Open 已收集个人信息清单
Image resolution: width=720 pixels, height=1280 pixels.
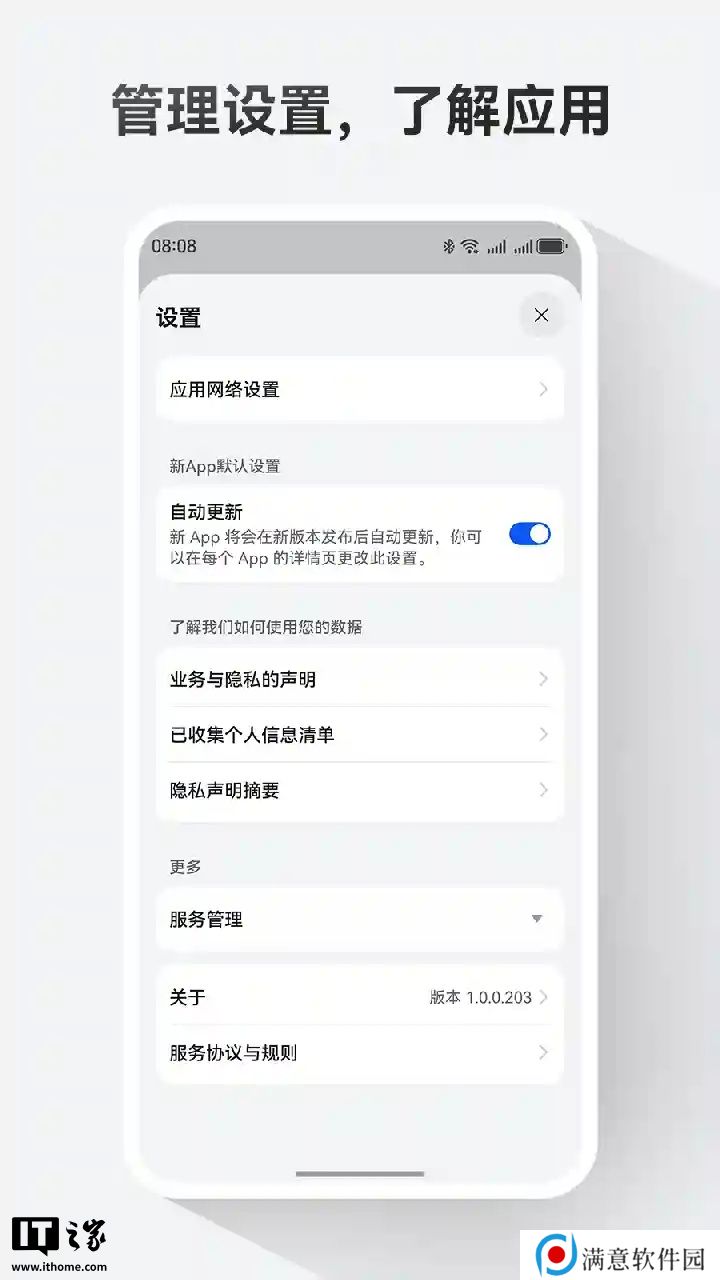[360, 735]
